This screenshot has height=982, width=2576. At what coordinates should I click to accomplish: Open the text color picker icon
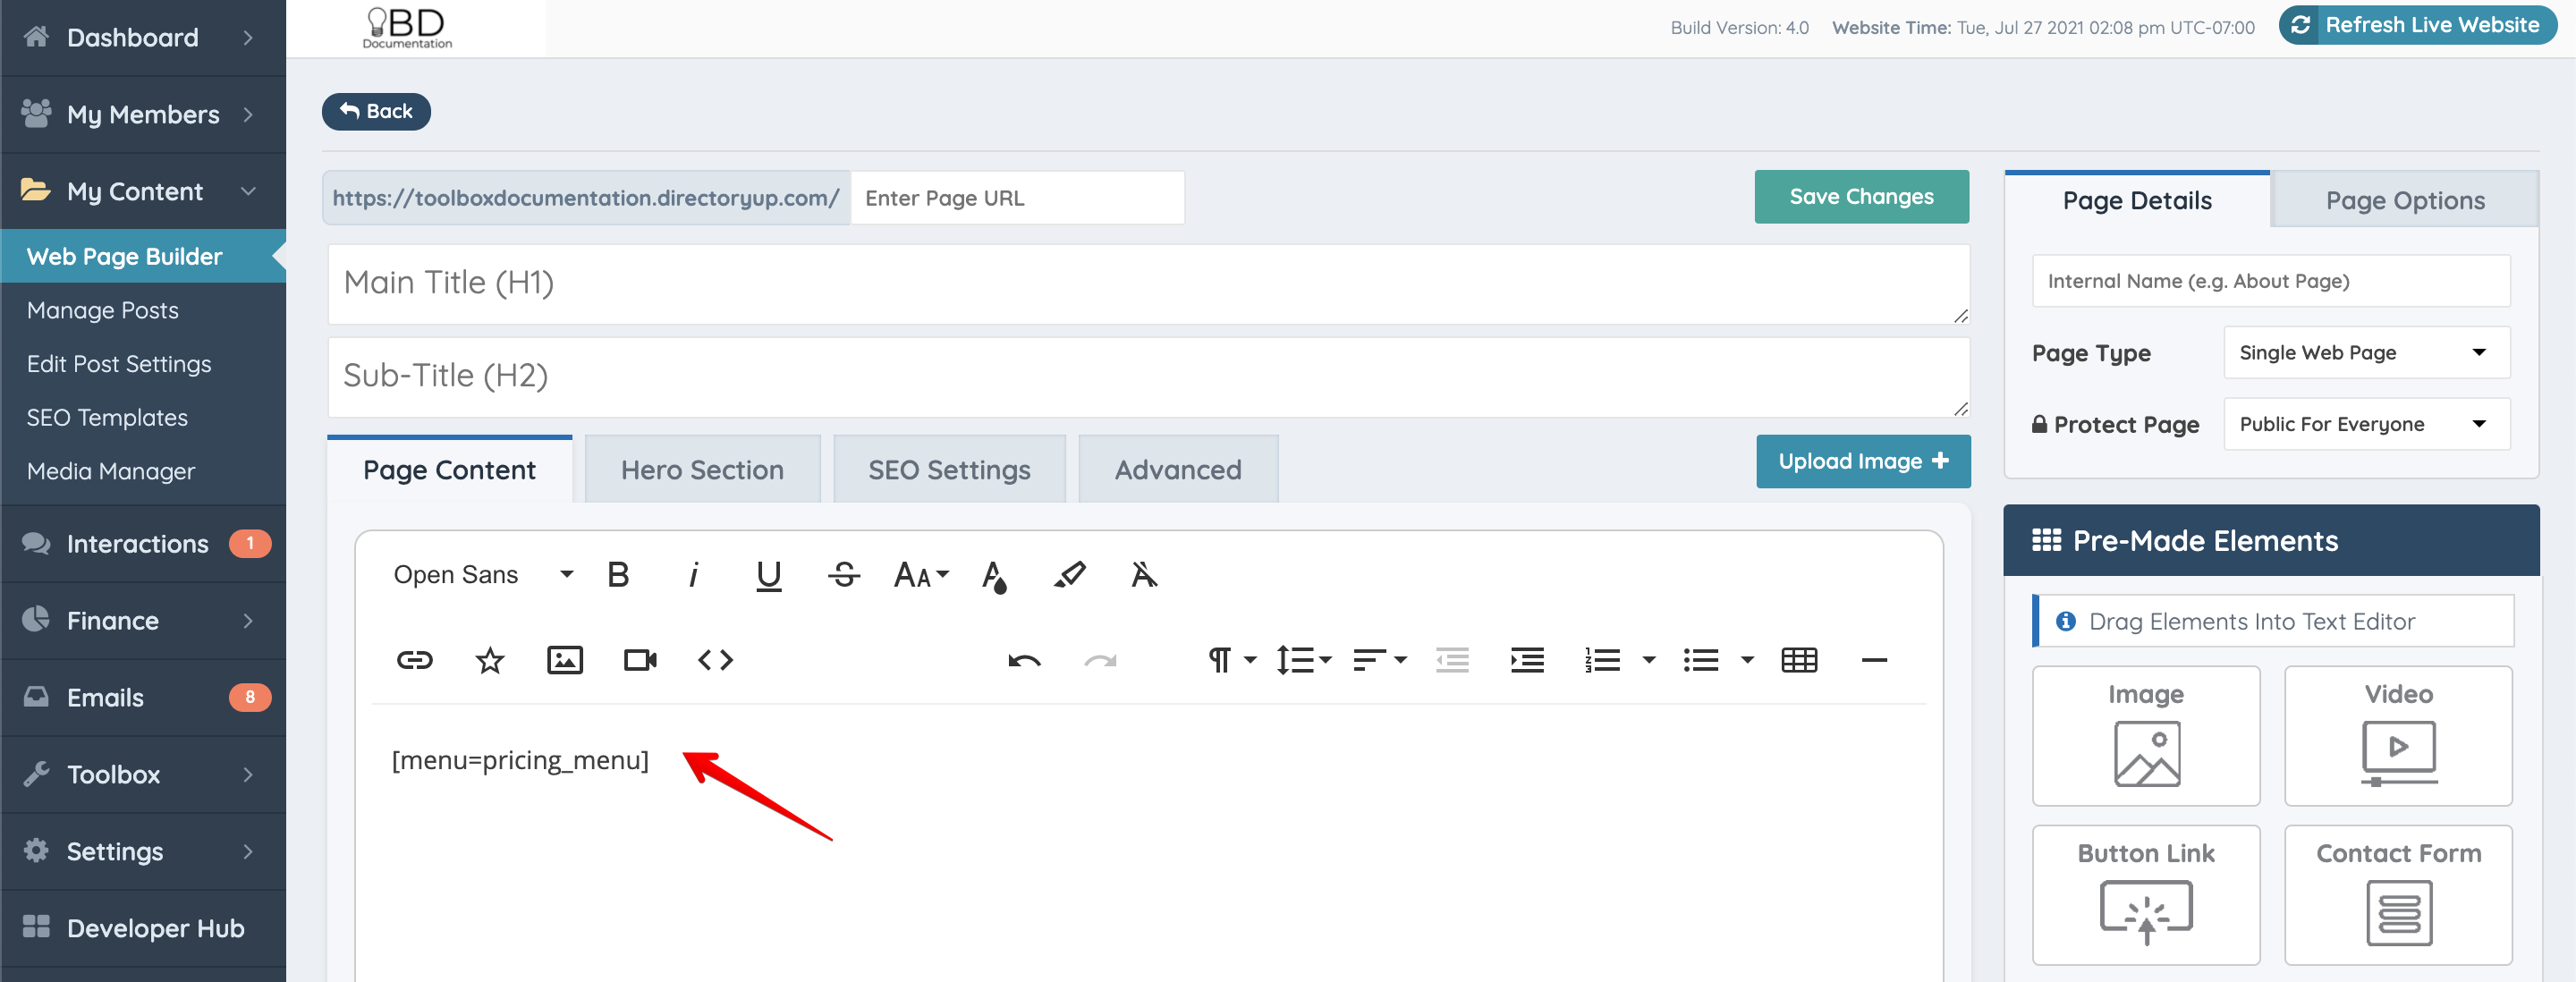[x=993, y=575]
